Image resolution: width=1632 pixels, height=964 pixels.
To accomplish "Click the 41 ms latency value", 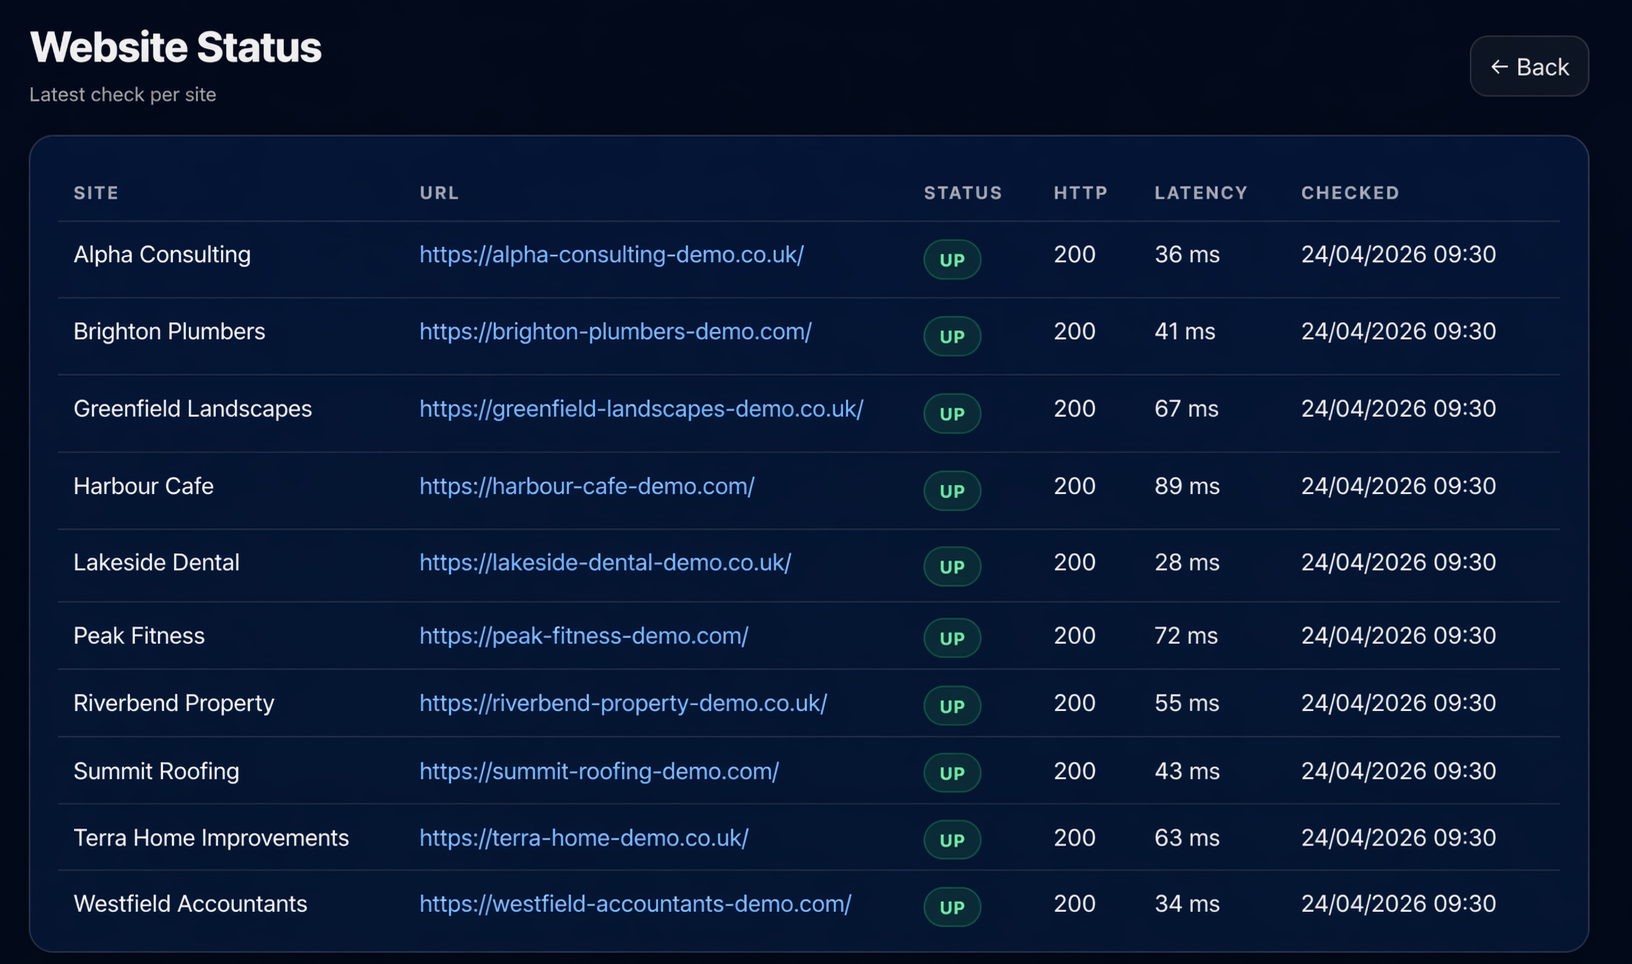I will (x=1185, y=332).
